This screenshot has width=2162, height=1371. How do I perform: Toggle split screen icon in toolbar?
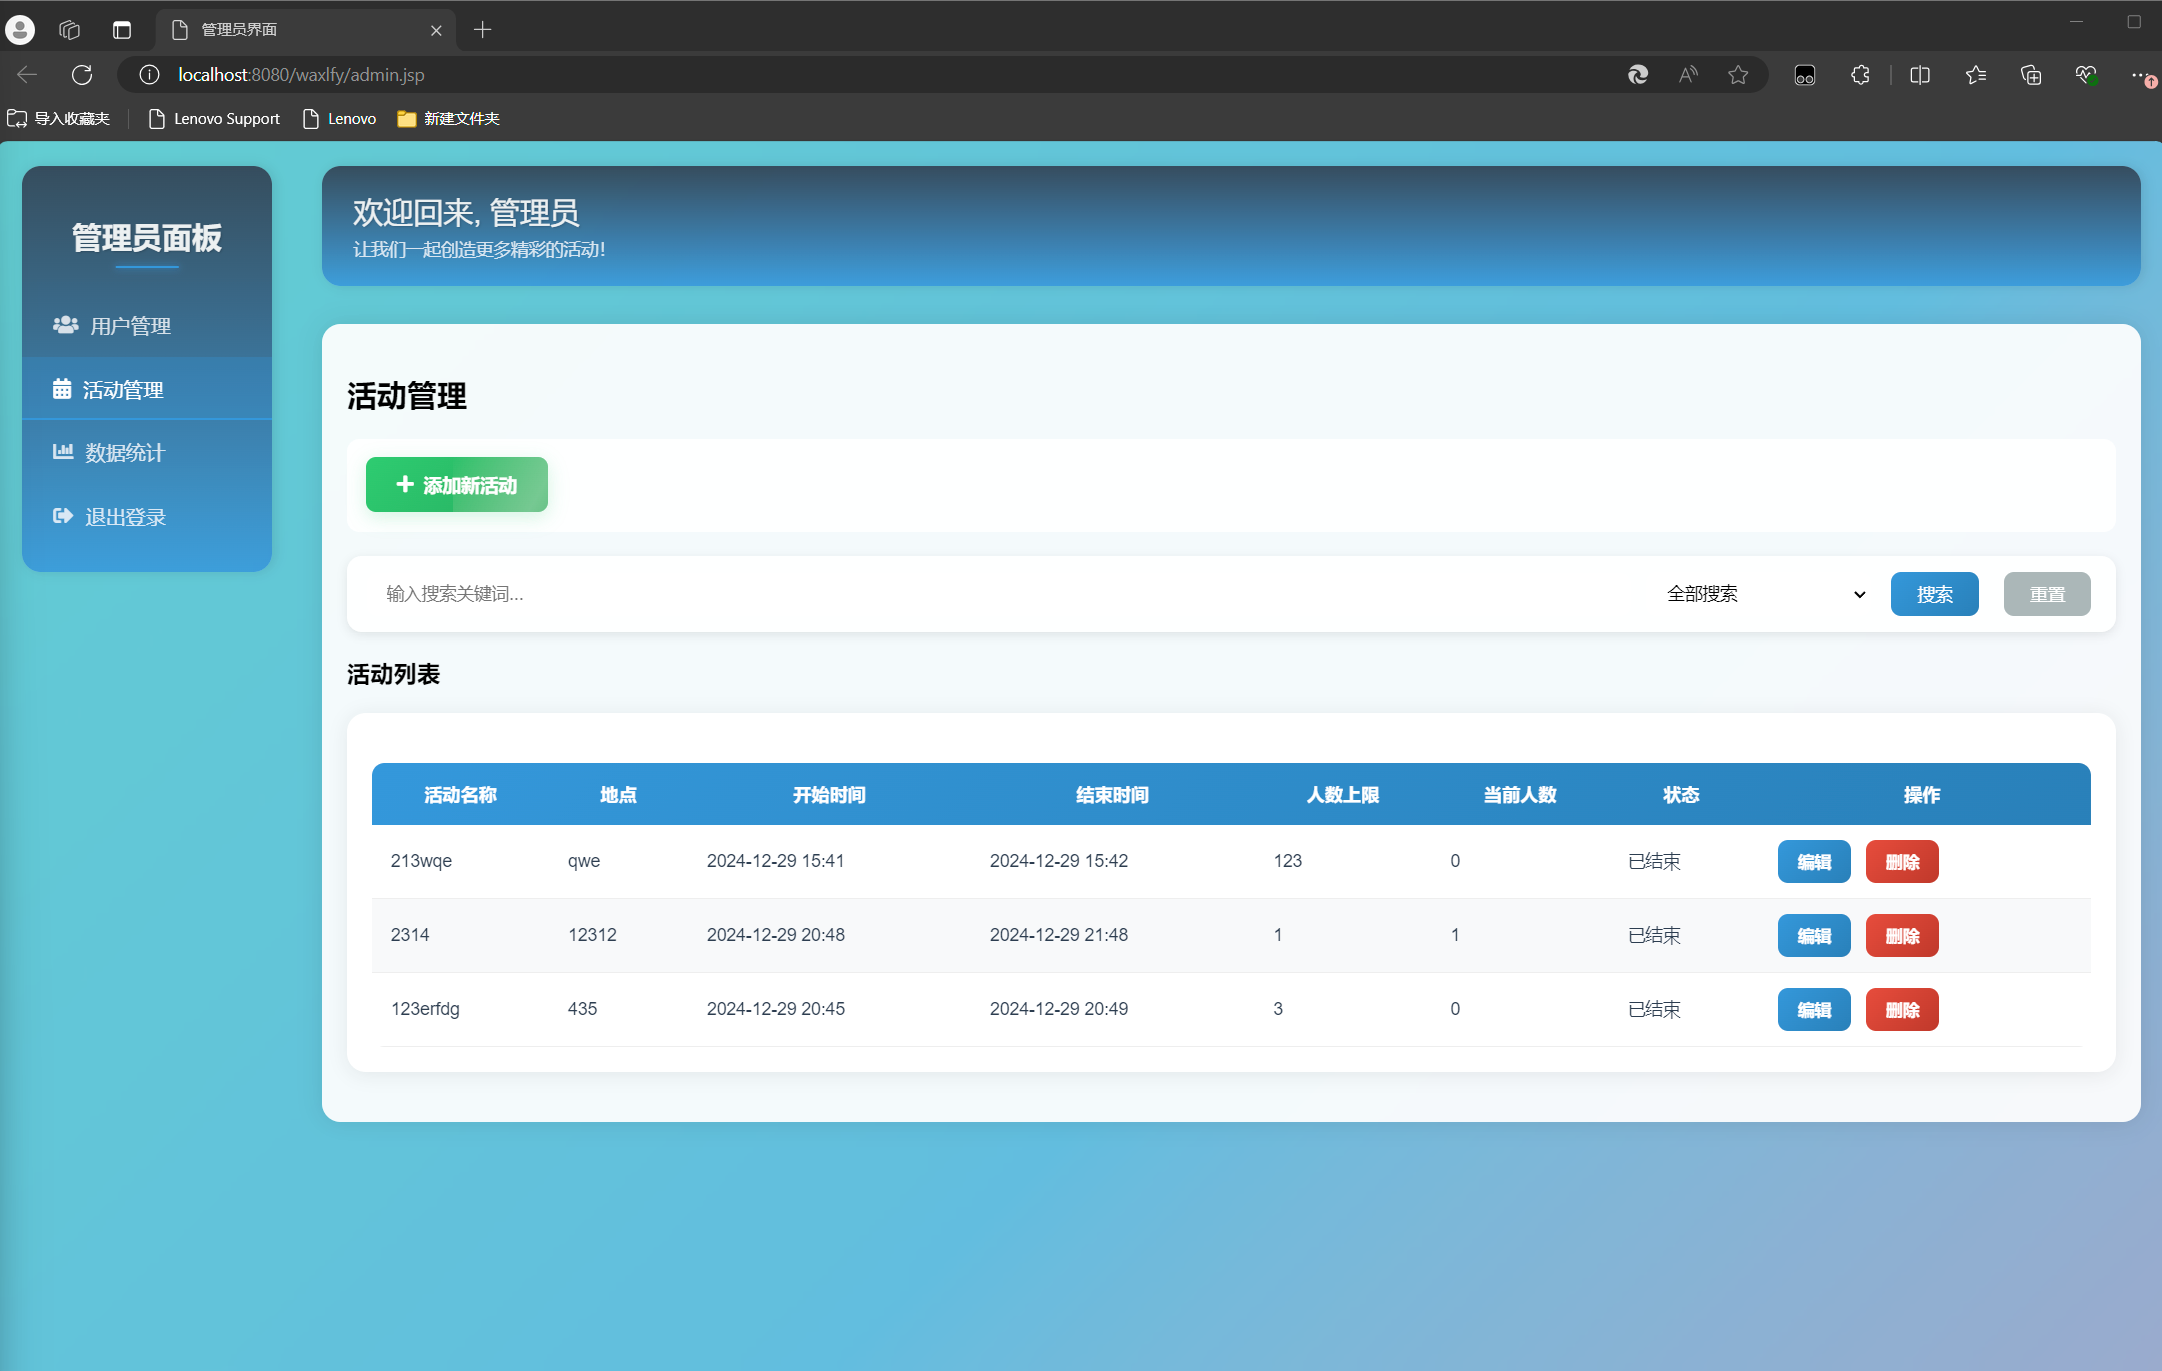pyautogui.click(x=1920, y=75)
